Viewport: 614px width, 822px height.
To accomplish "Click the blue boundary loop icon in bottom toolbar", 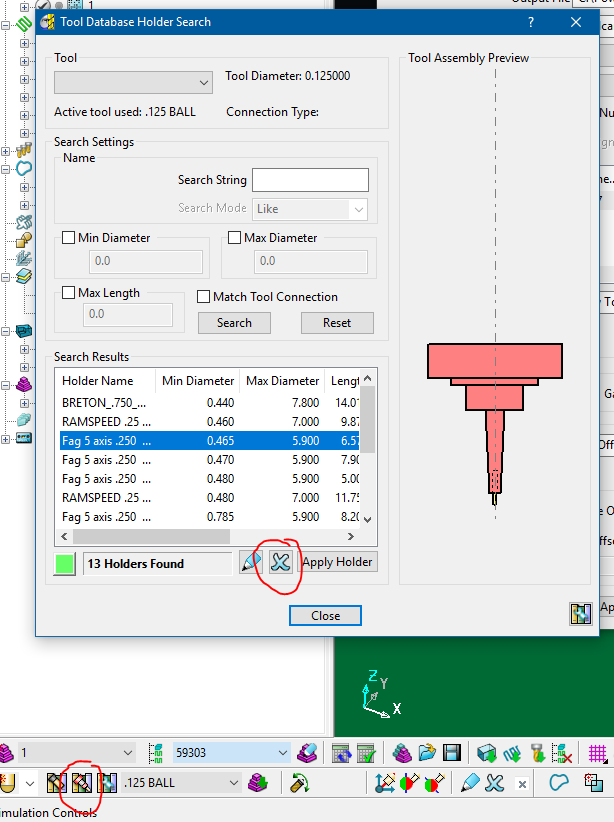I will click(x=559, y=783).
